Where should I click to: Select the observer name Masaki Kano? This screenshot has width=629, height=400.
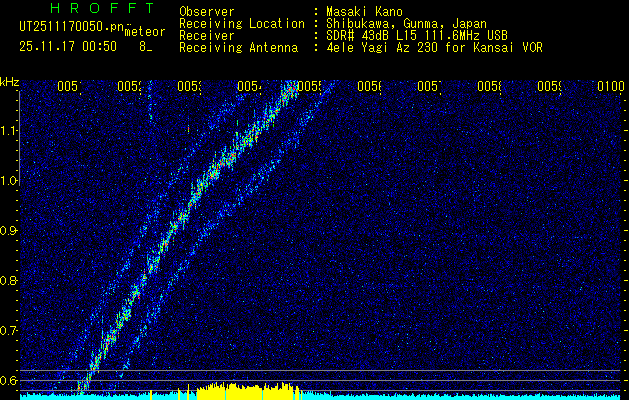(364, 12)
